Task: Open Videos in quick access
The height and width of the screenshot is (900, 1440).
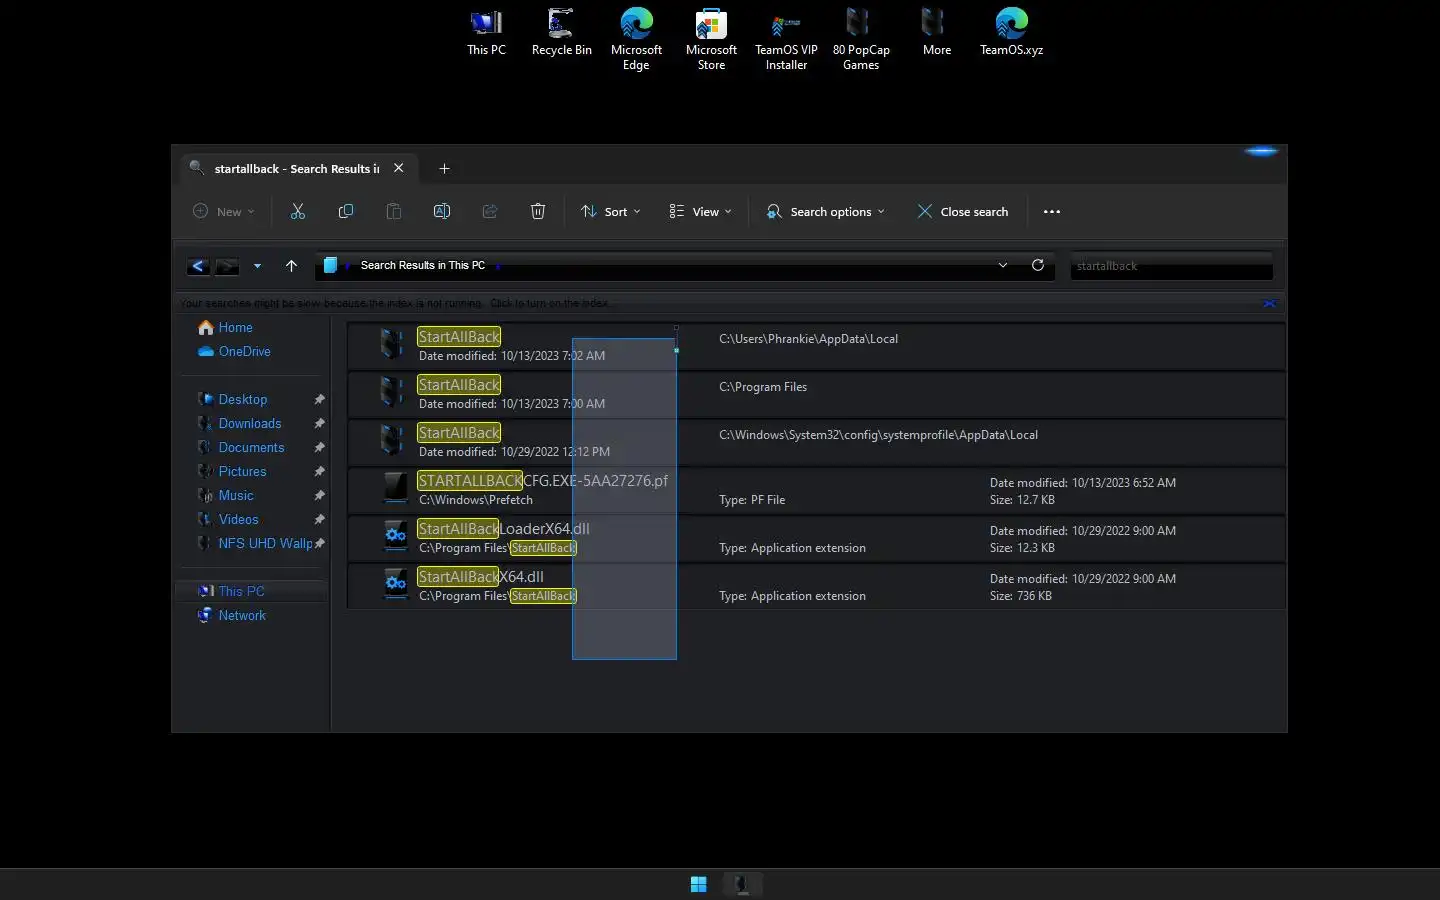Action: coord(238,519)
